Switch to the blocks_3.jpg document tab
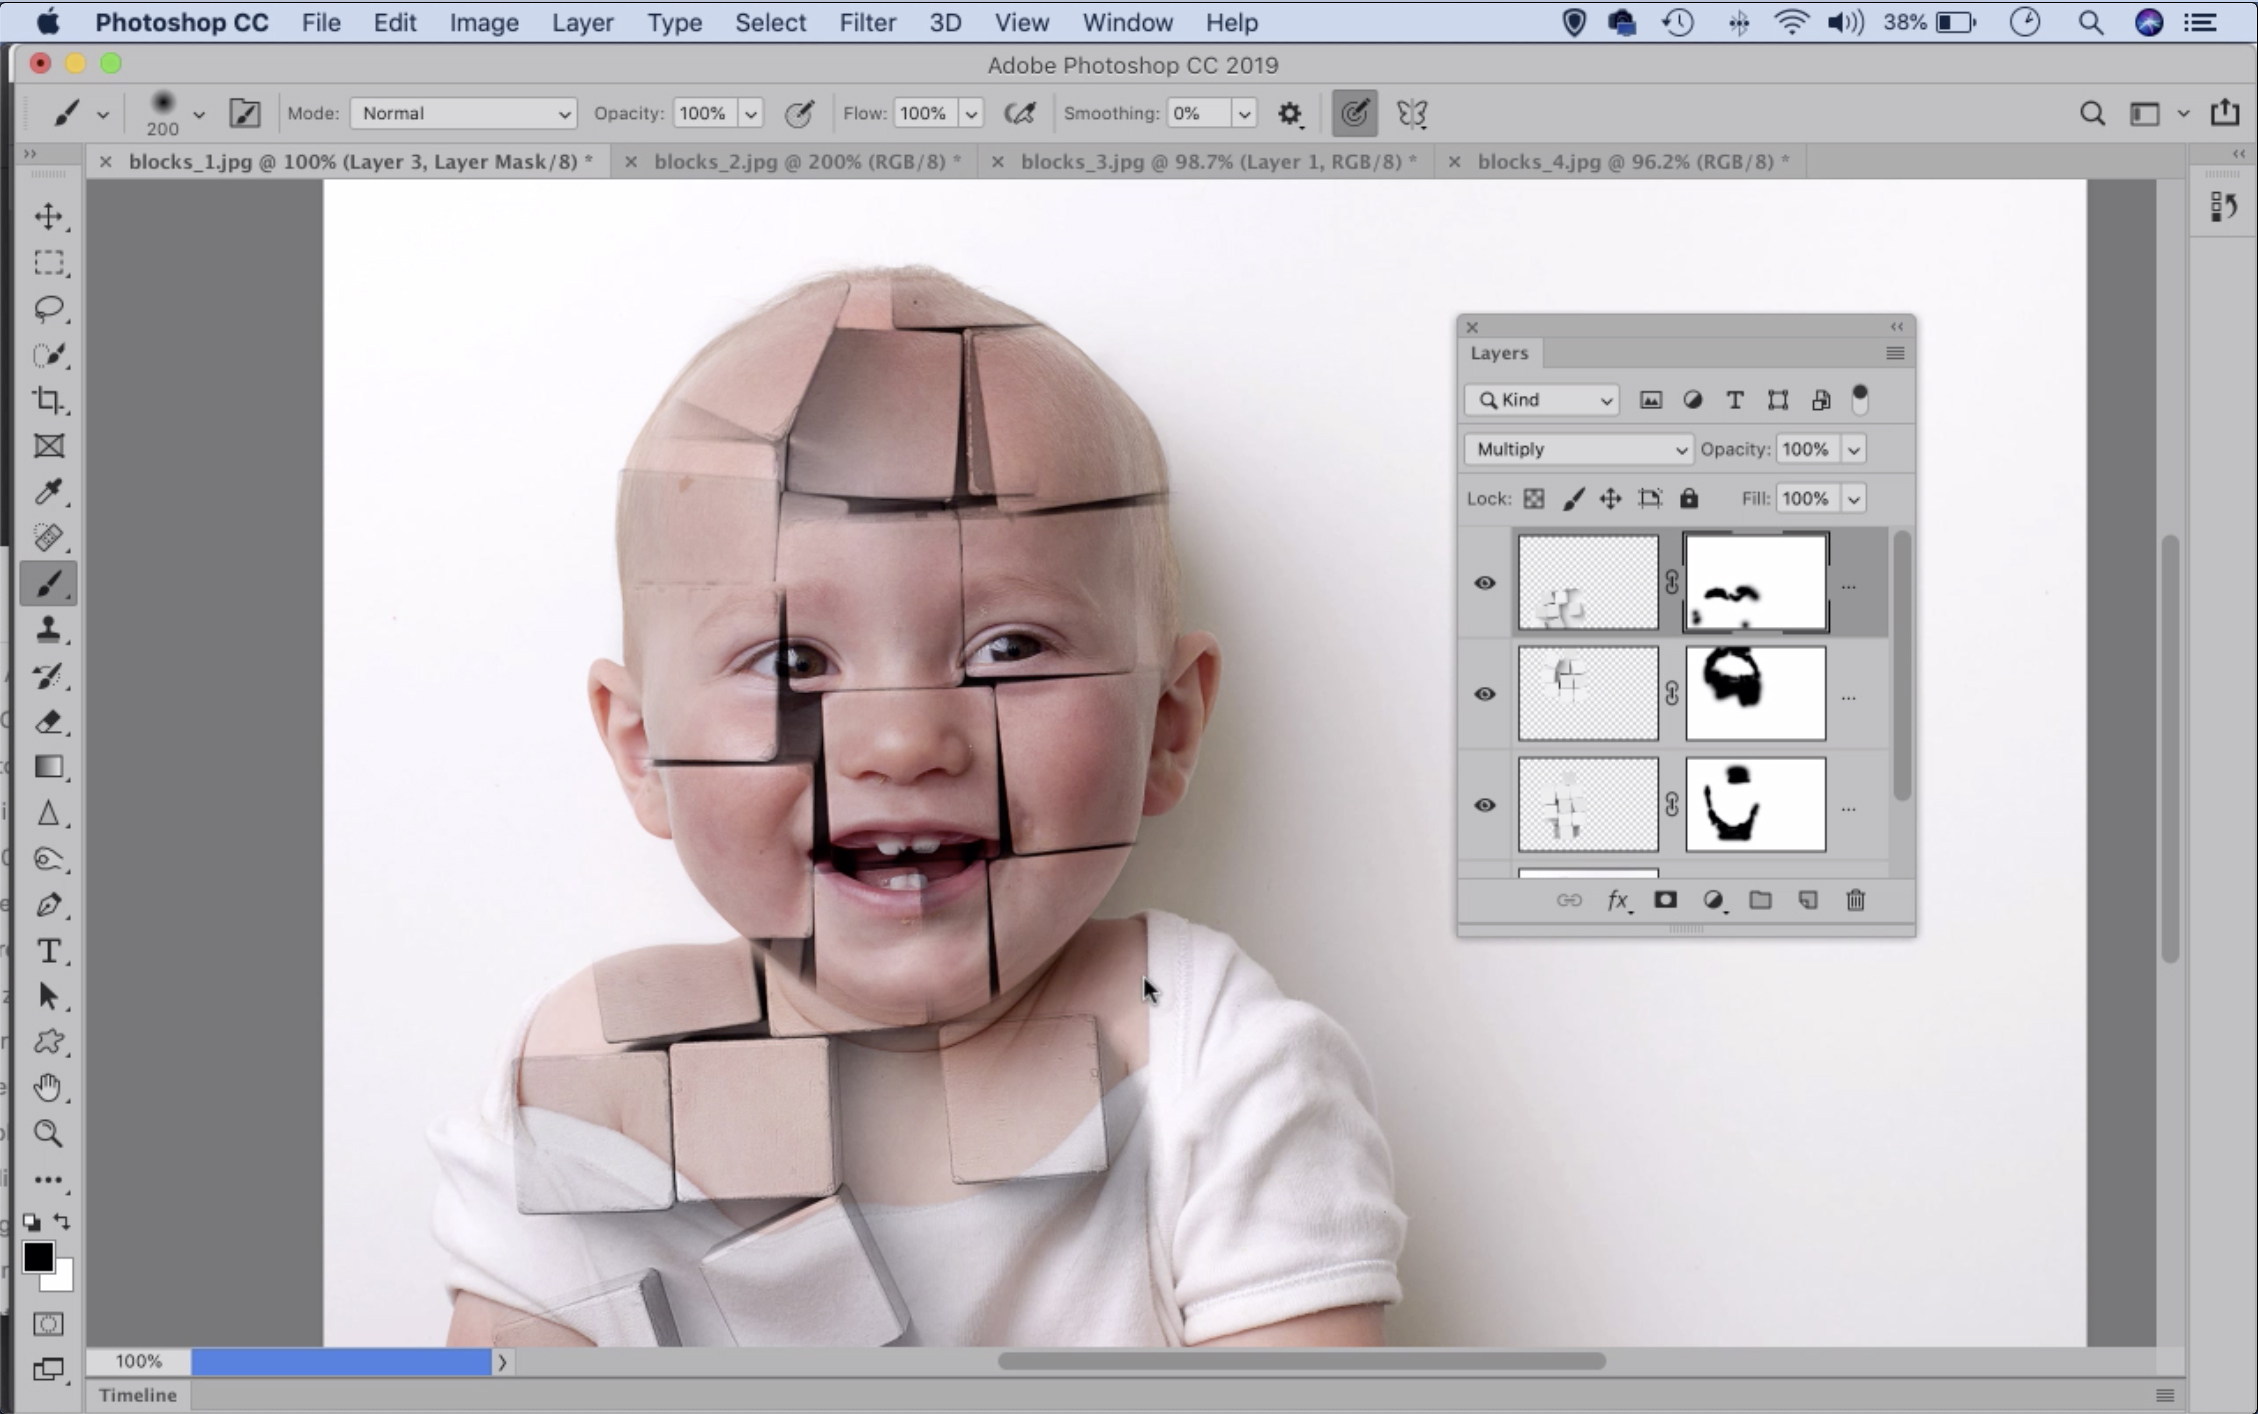Viewport: 2258px width, 1414px height. (x=1217, y=161)
